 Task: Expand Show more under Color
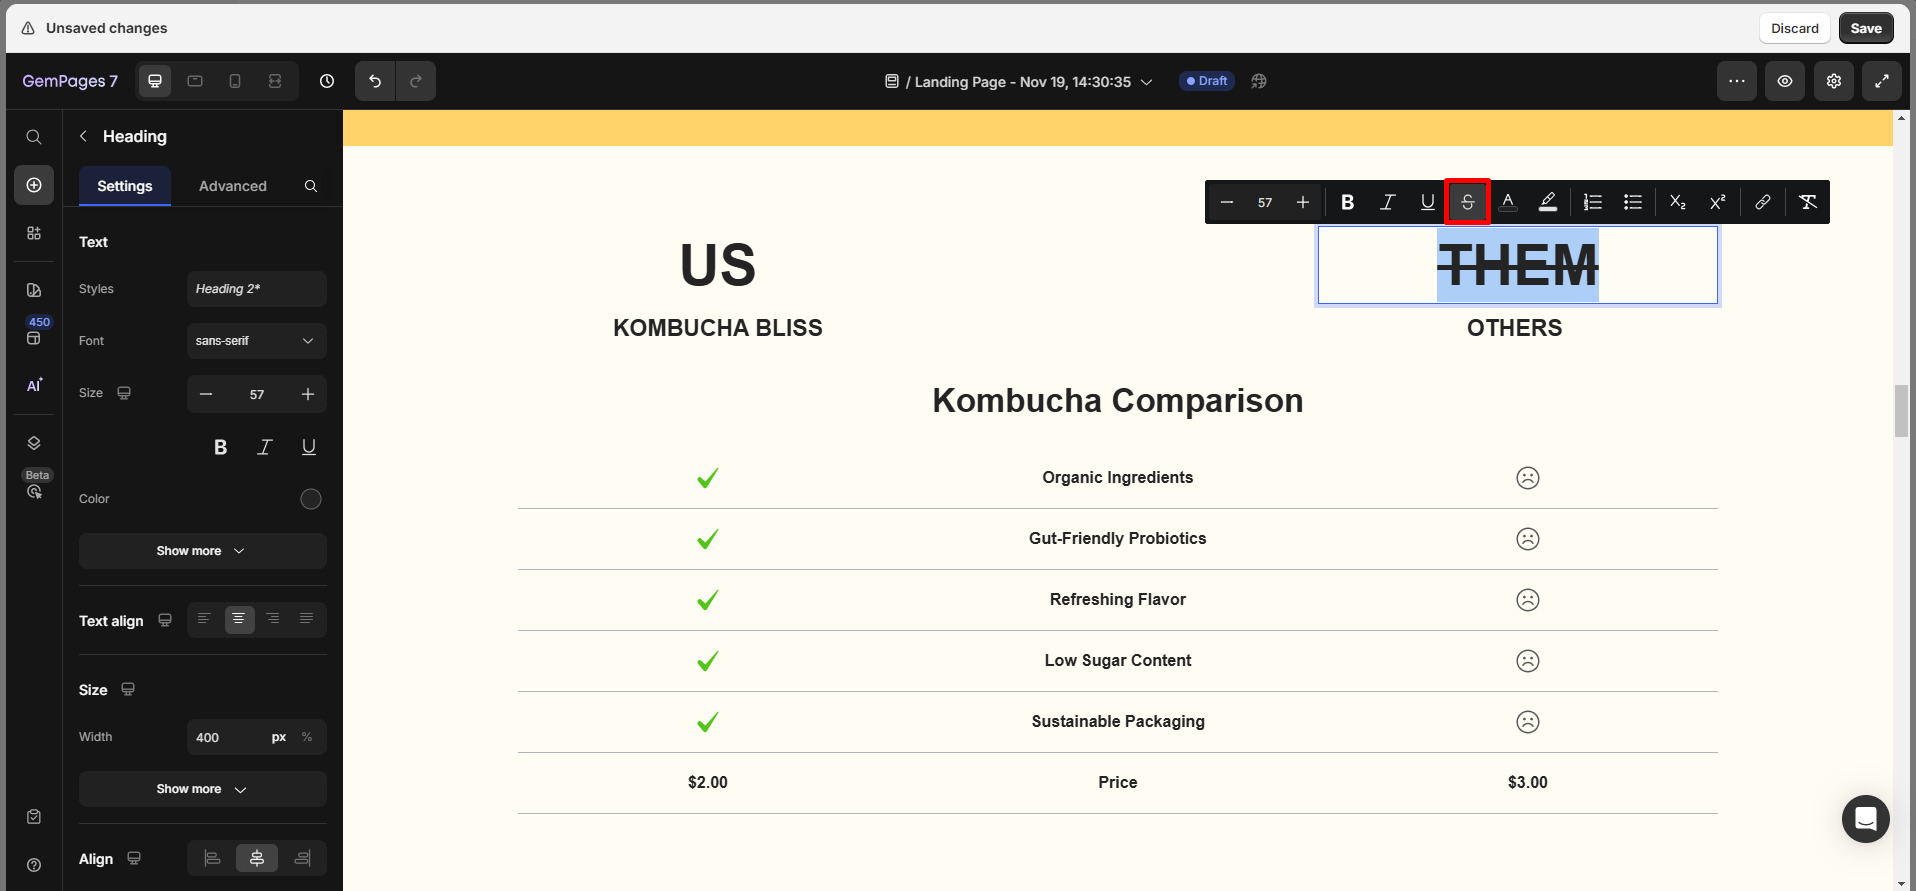202,551
